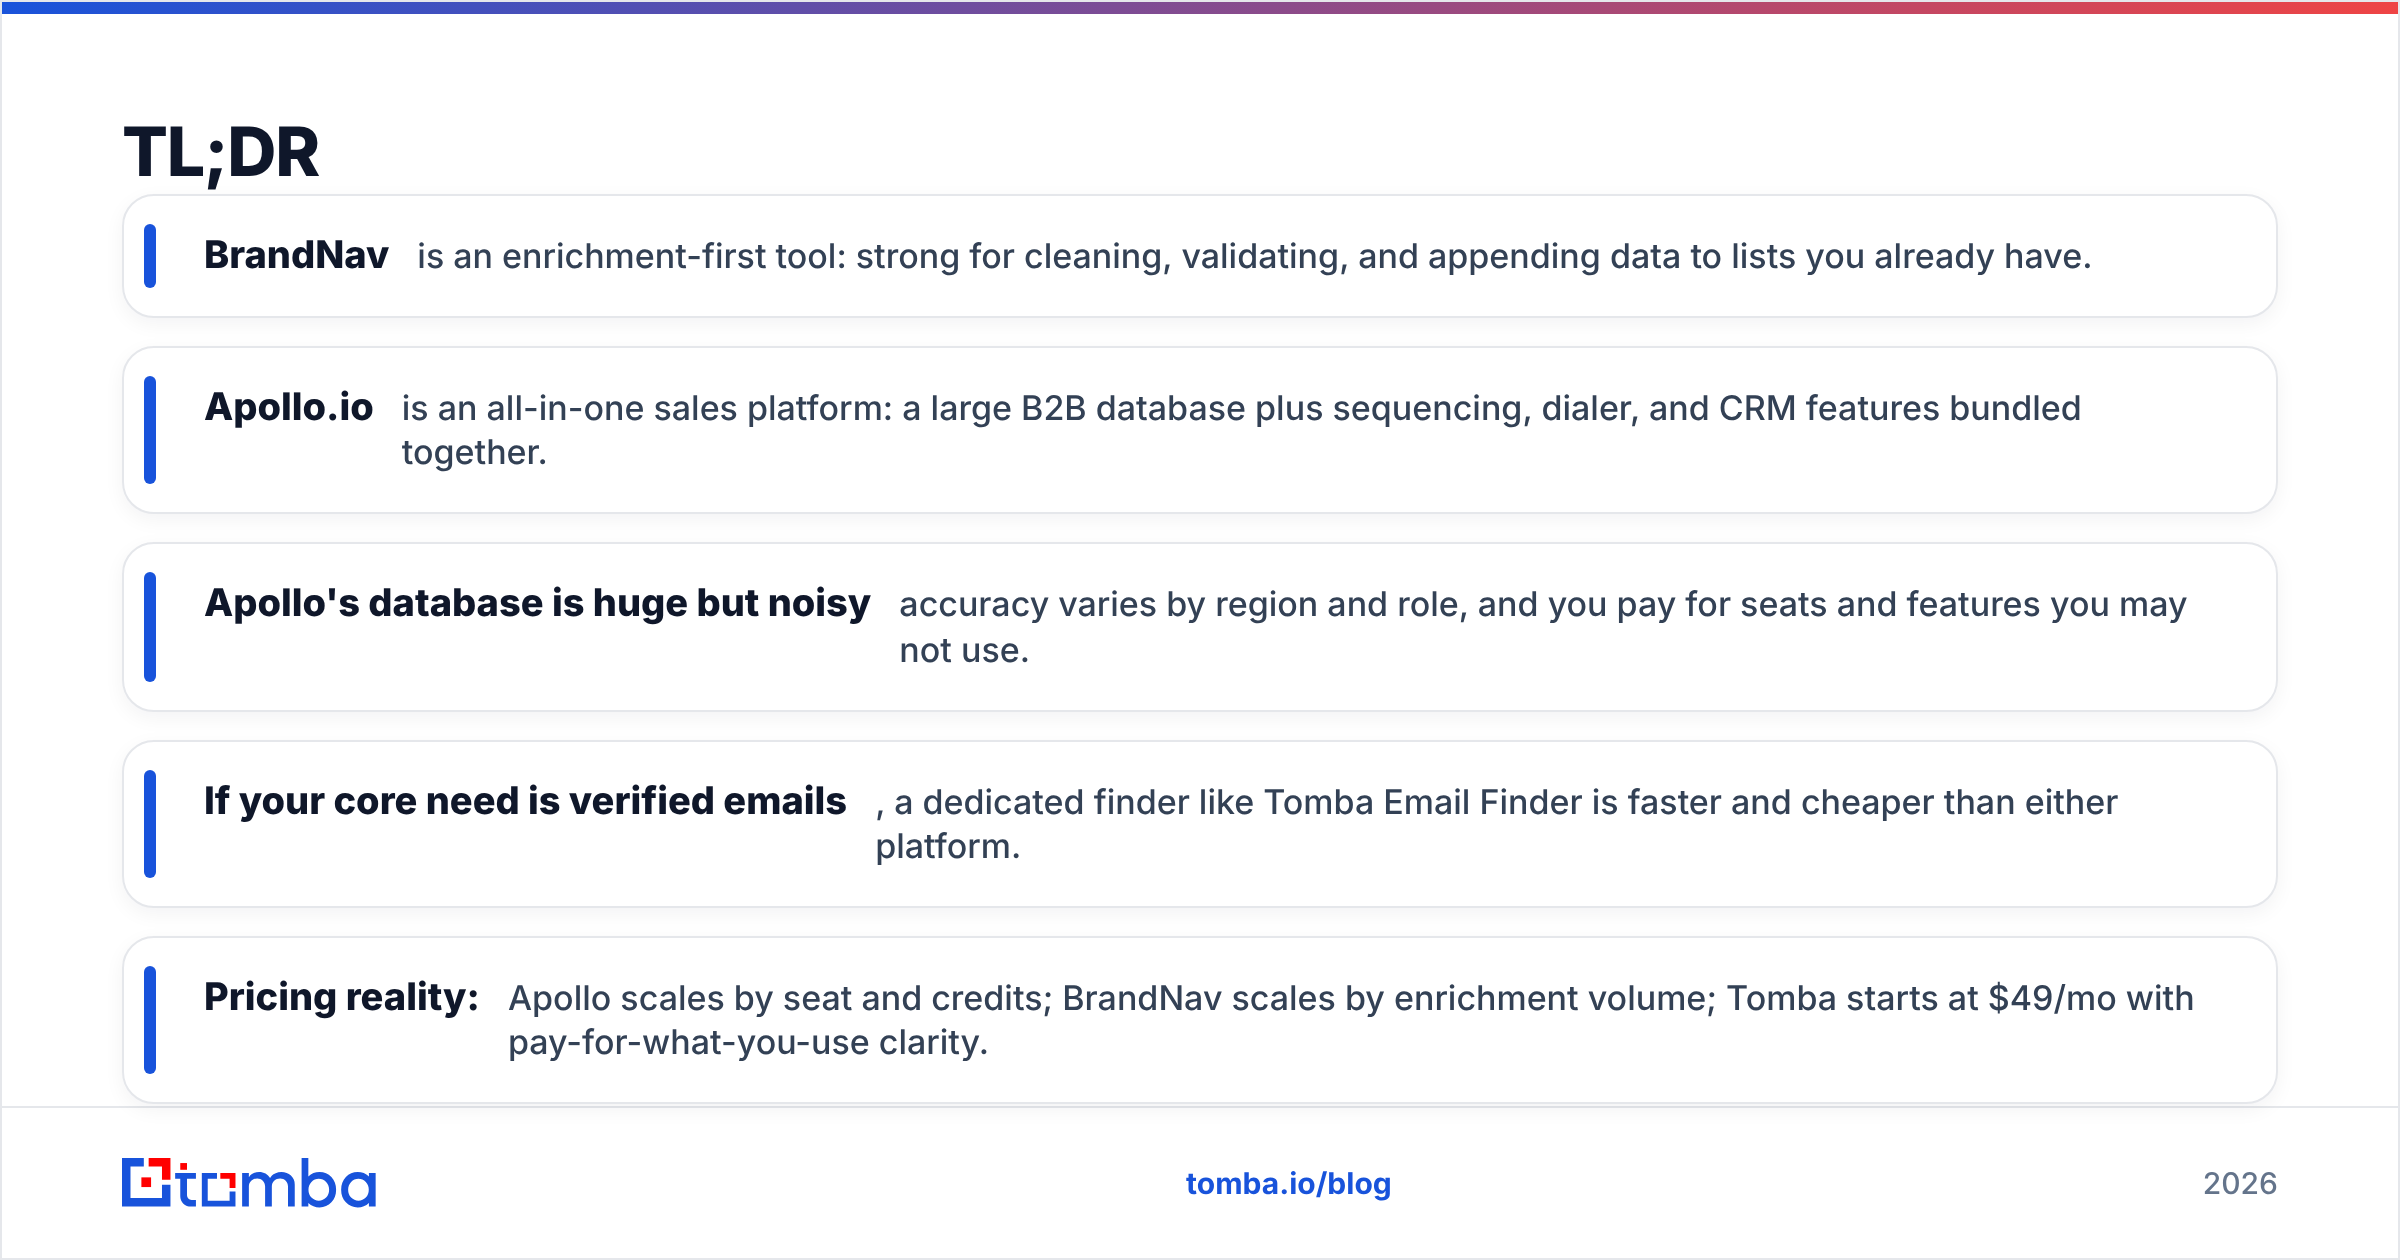
Task: Click the $49/mo pricing sentence
Action: click(1351, 1020)
